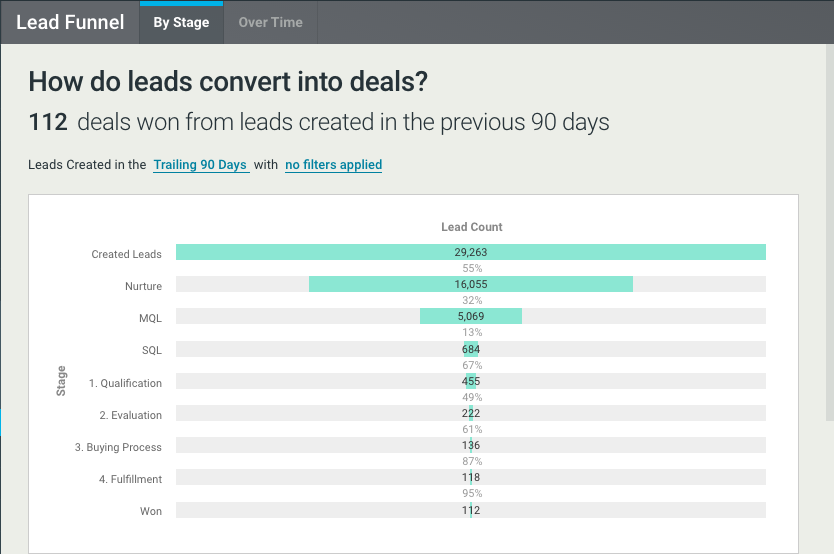Viewport: 834px width, 554px height.
Task: Select the 2. Evaluation bar showing 222
Action: point(471,414)
